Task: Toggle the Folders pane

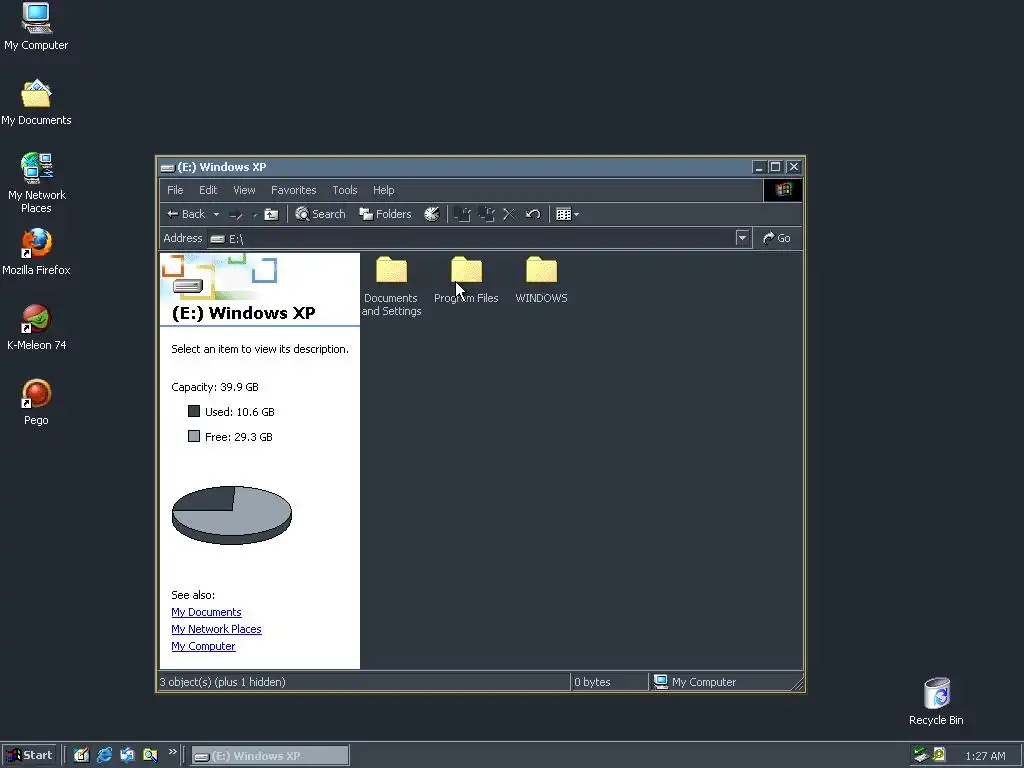Action: click(x=385, y=214)
